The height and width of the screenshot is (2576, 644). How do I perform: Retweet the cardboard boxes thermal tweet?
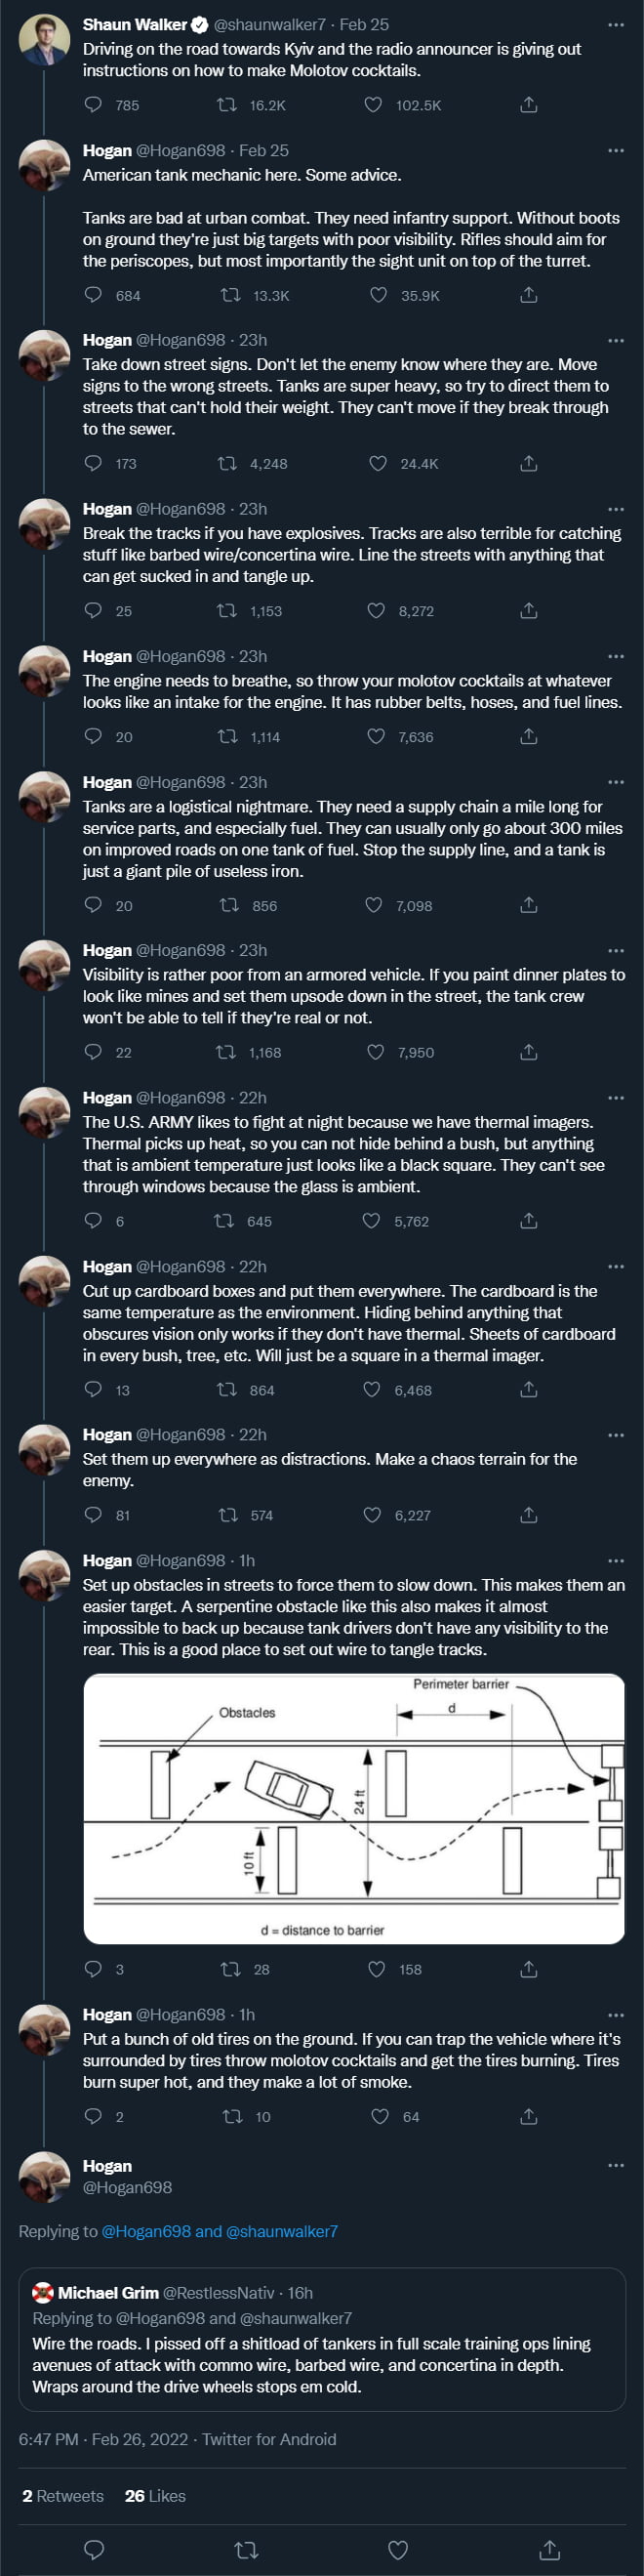227,1390
